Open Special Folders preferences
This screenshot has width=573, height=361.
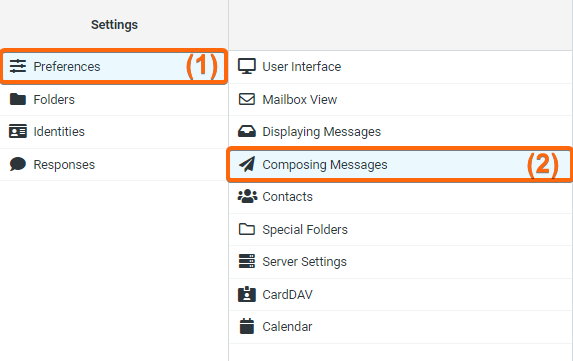point(401,229)
